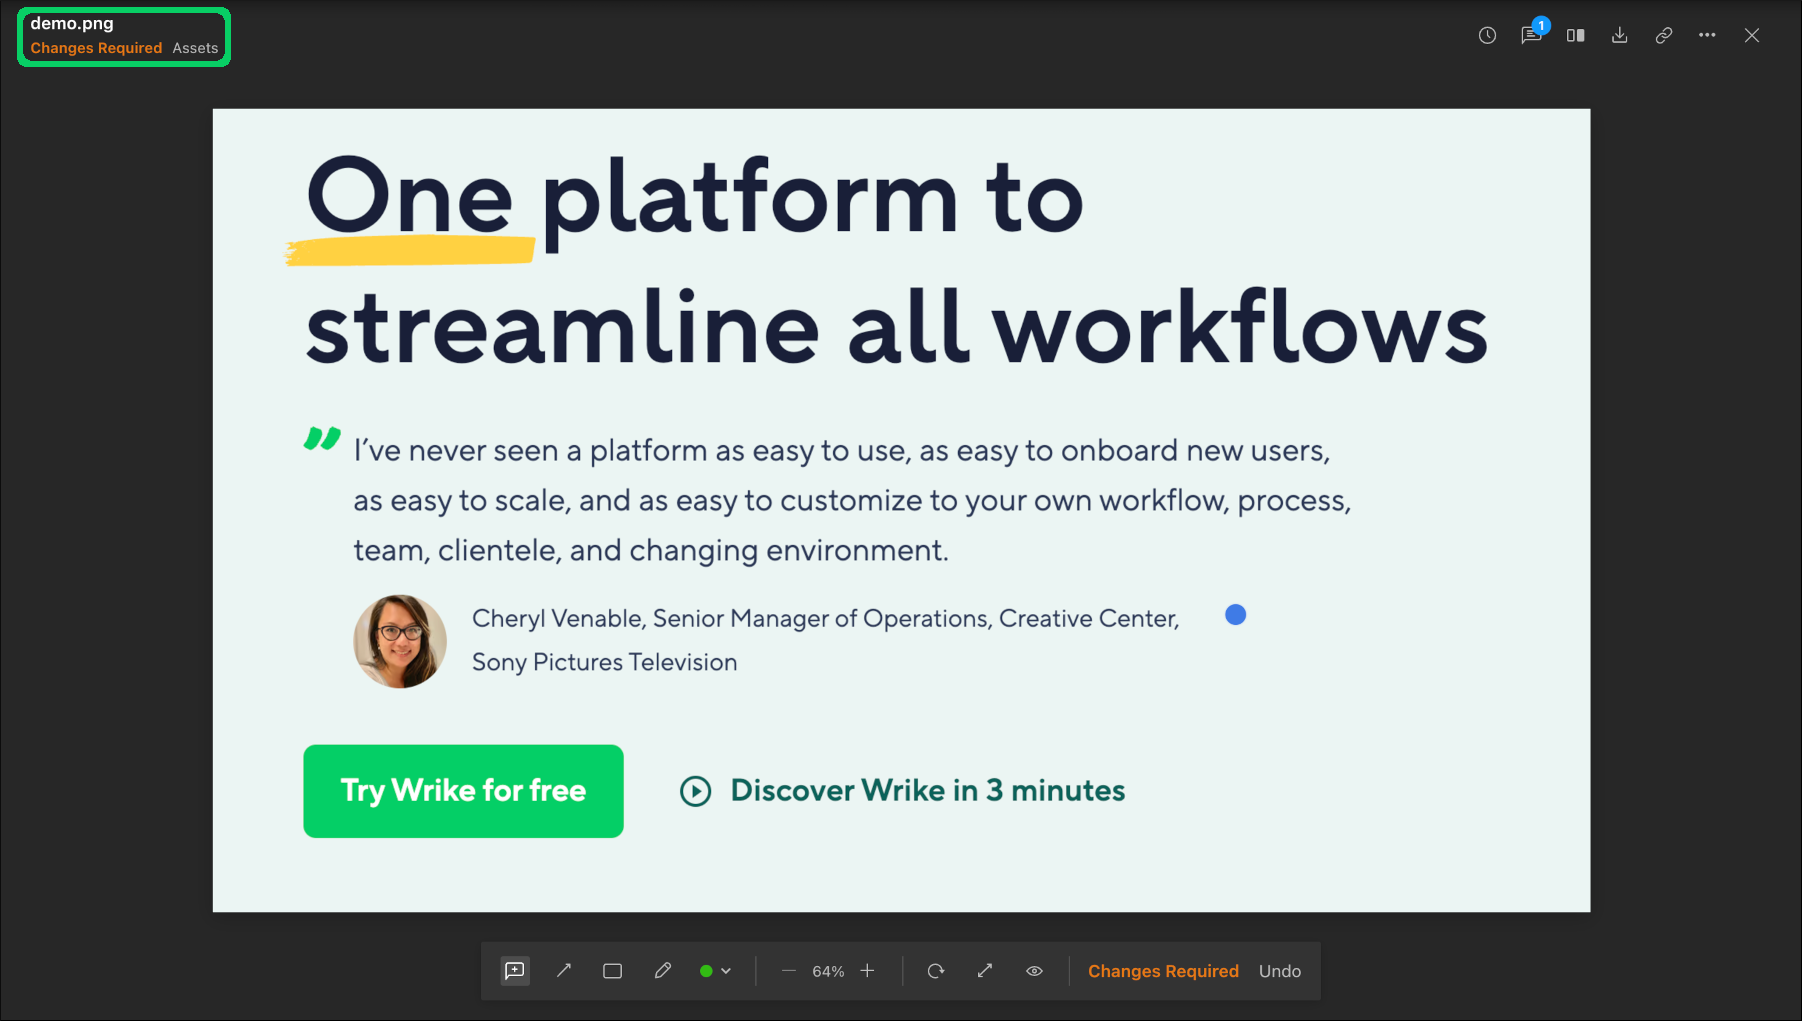Zoom in with the plus button
Viewport: 1802px width, 1021px height.
click(867, 971)
